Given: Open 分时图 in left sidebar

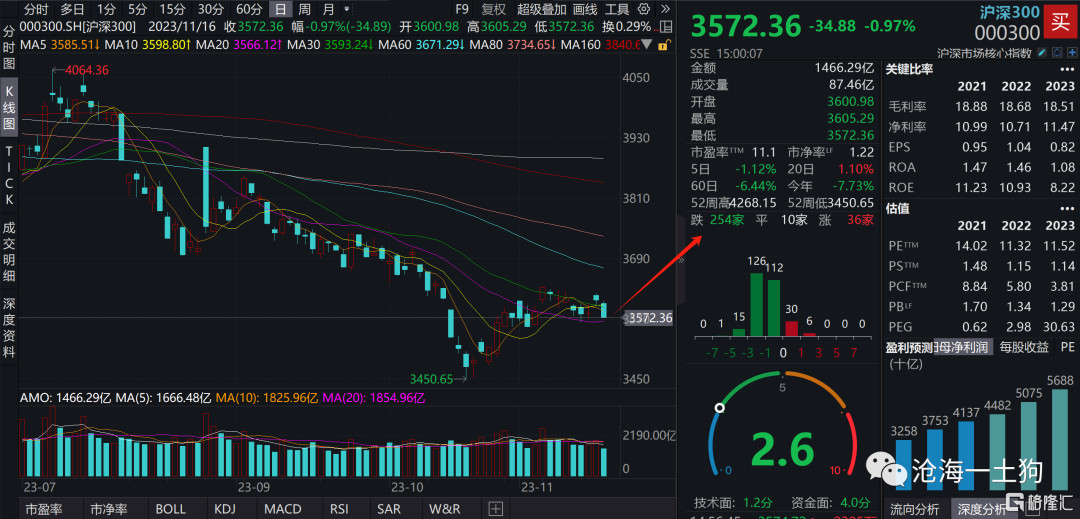Looking at the screenshot, I should [9, 47].
